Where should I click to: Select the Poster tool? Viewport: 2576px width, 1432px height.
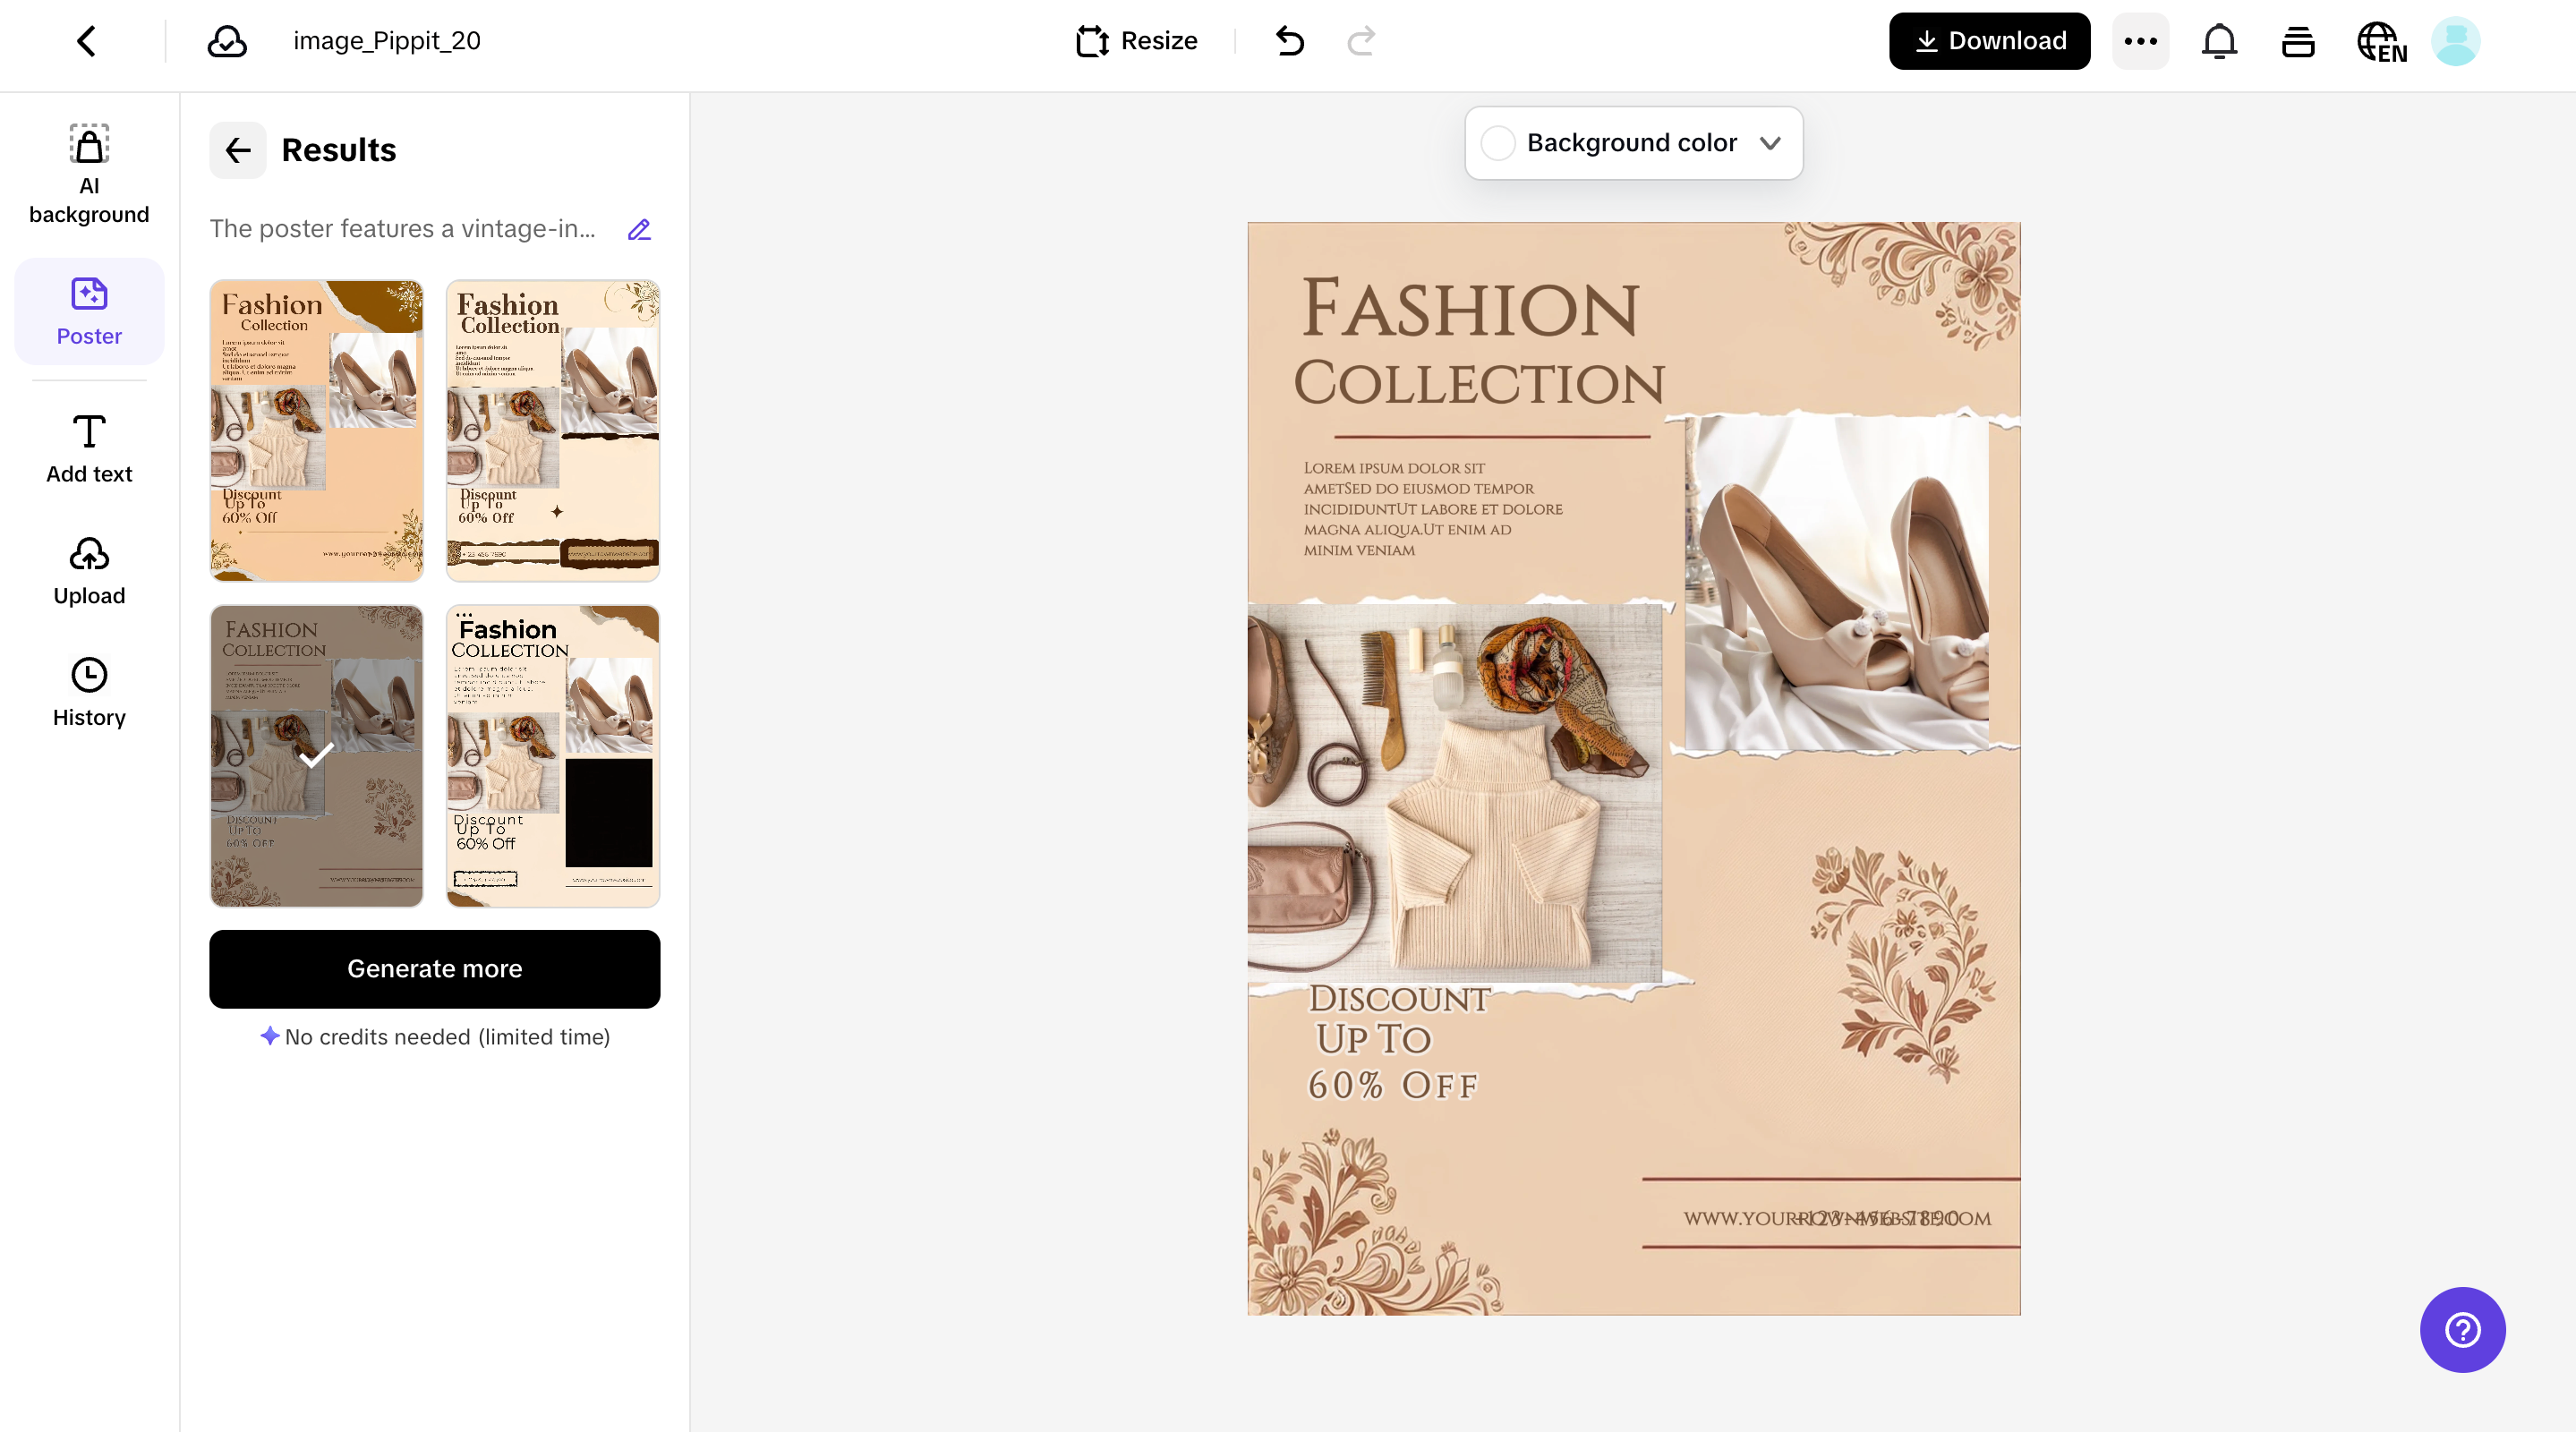click(89, 311)
